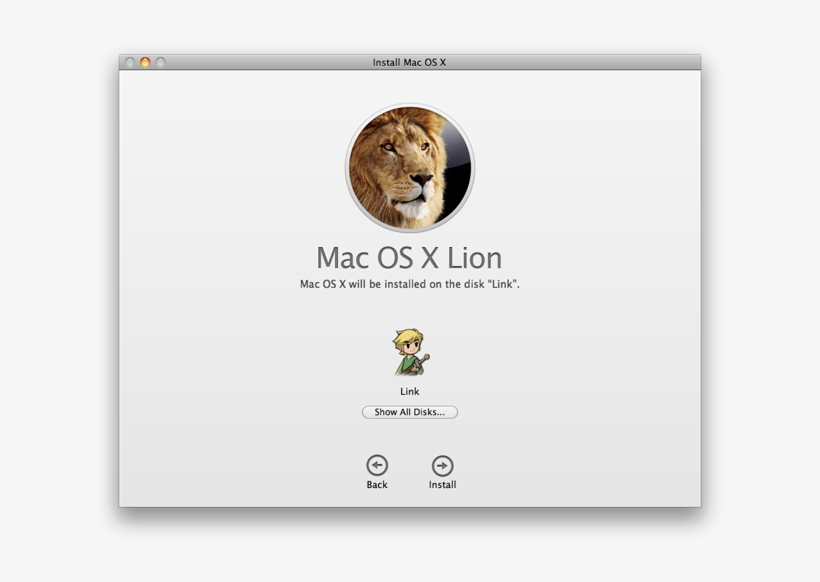
Task: Minimize the installer with the yellow button
Action: tap(145, 62)
